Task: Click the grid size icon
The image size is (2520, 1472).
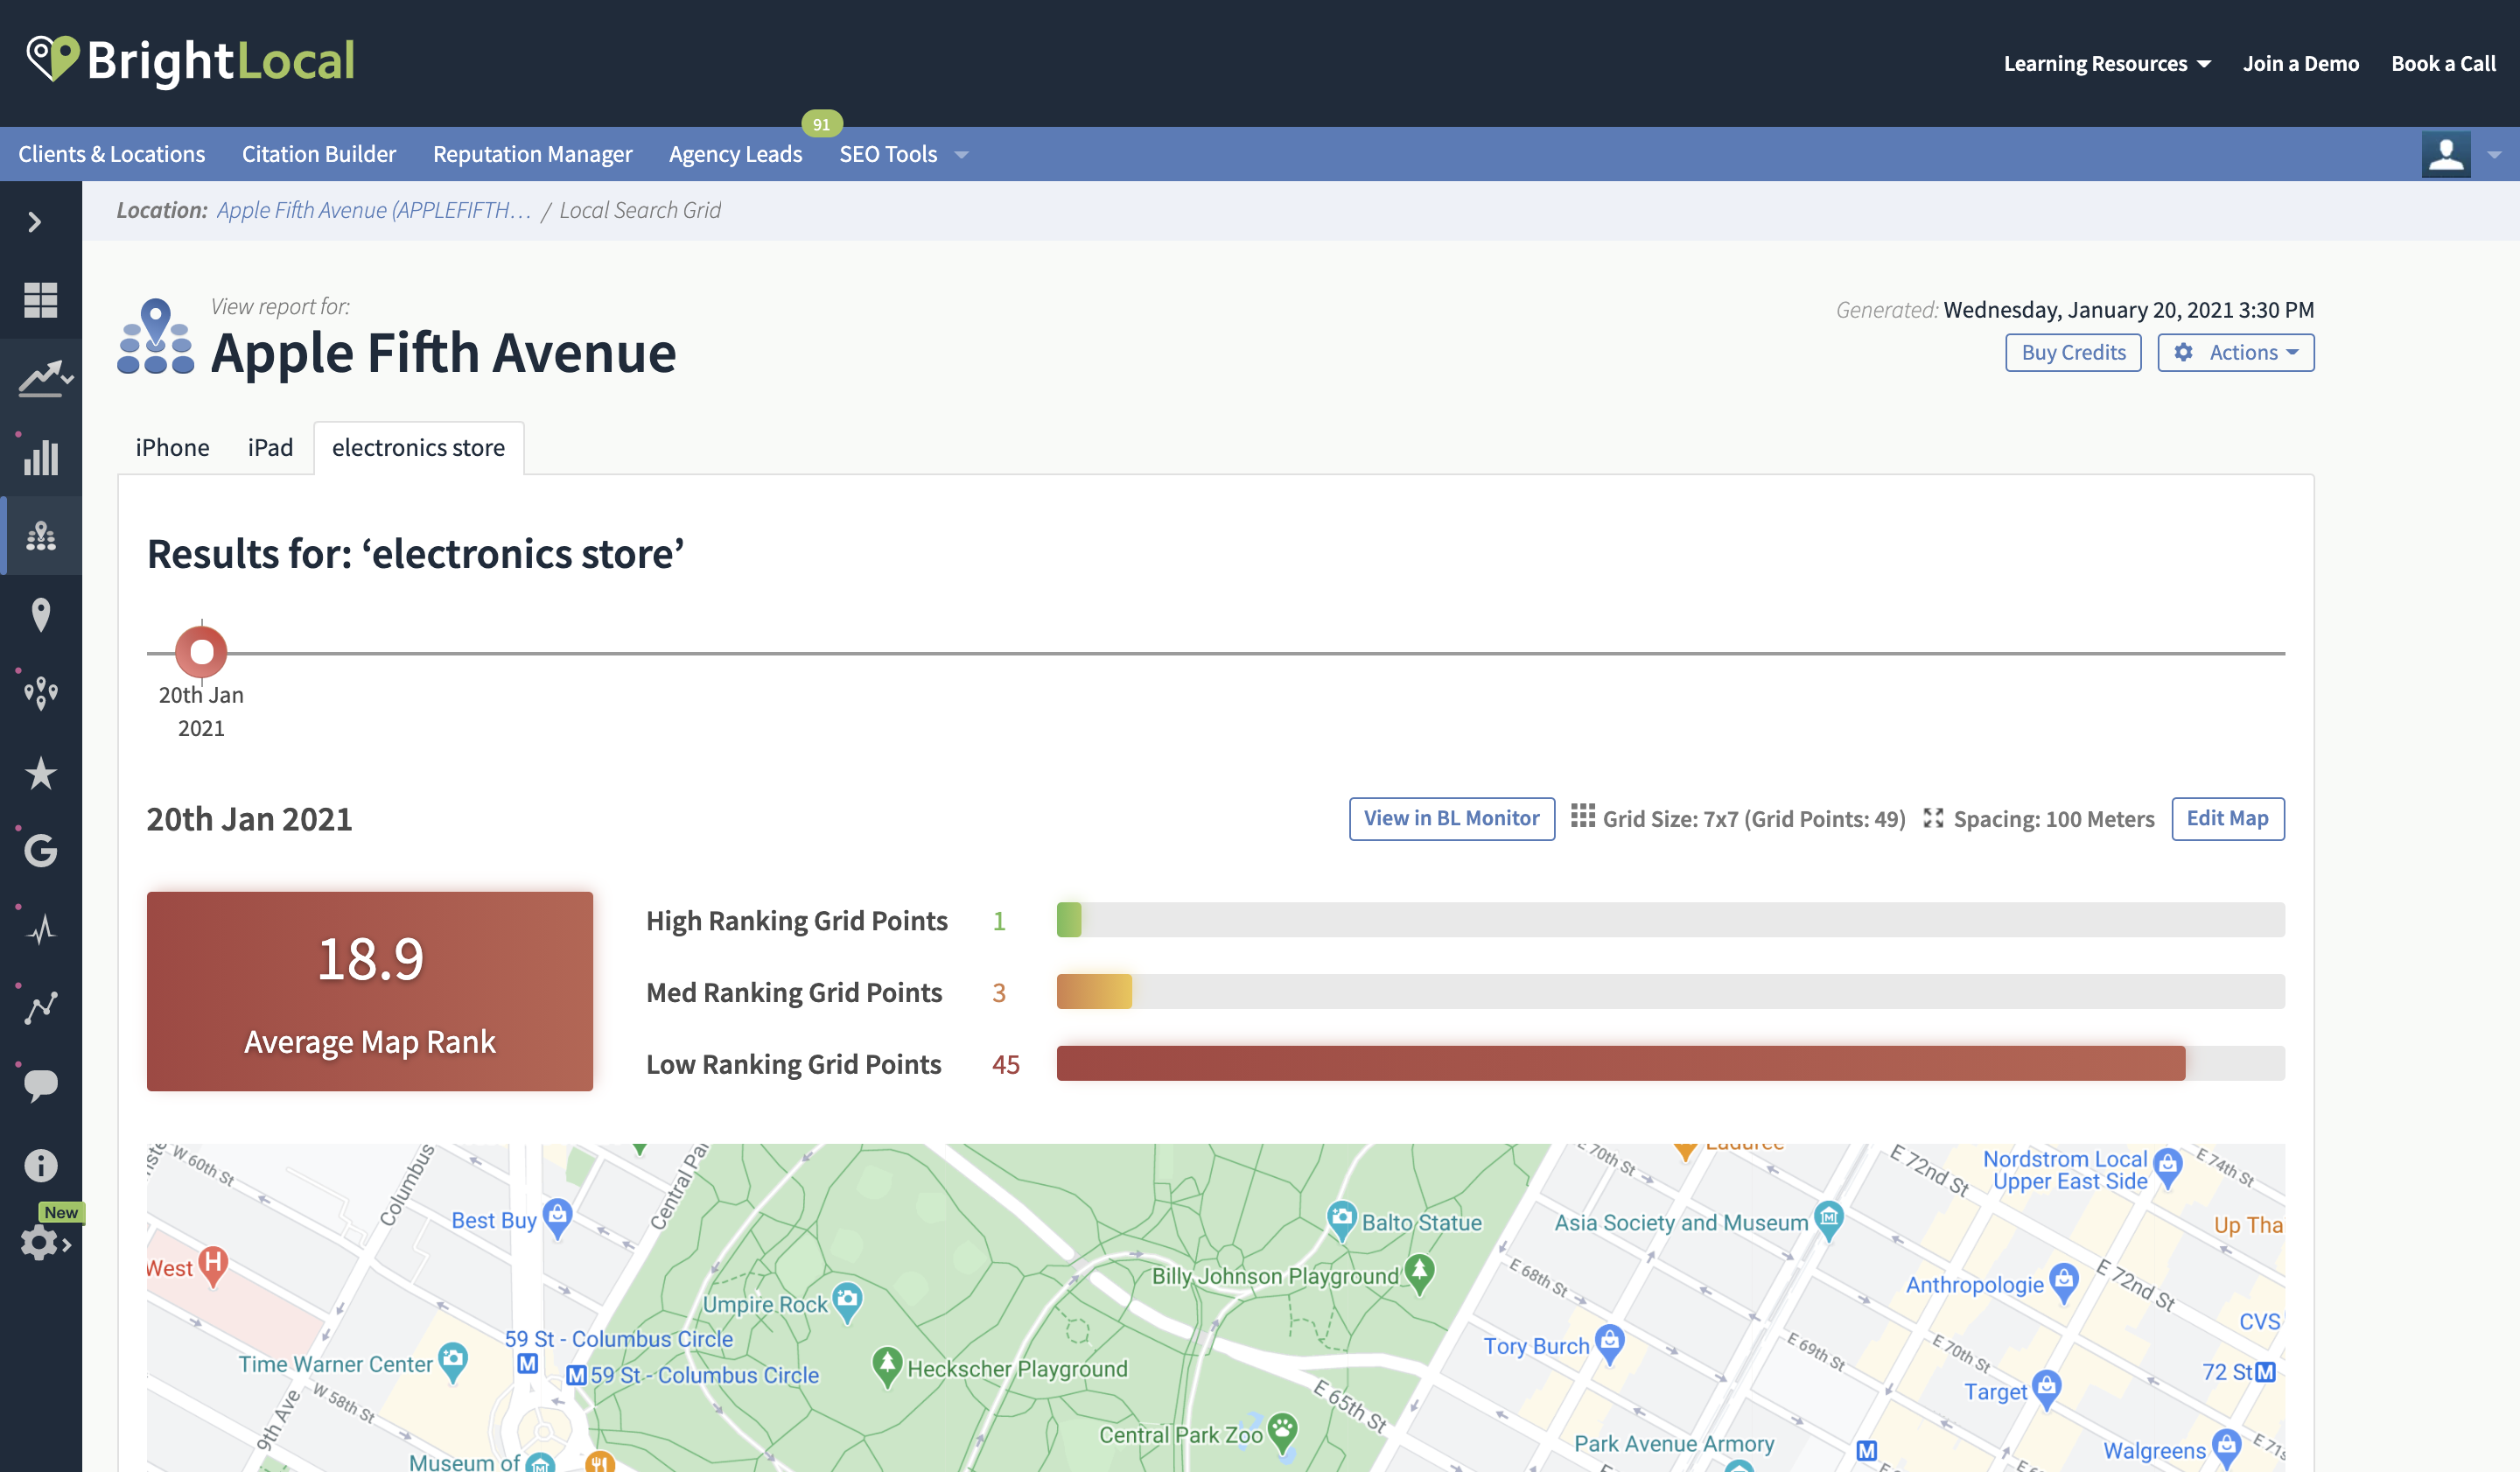Action: (x=1582, y=817)
